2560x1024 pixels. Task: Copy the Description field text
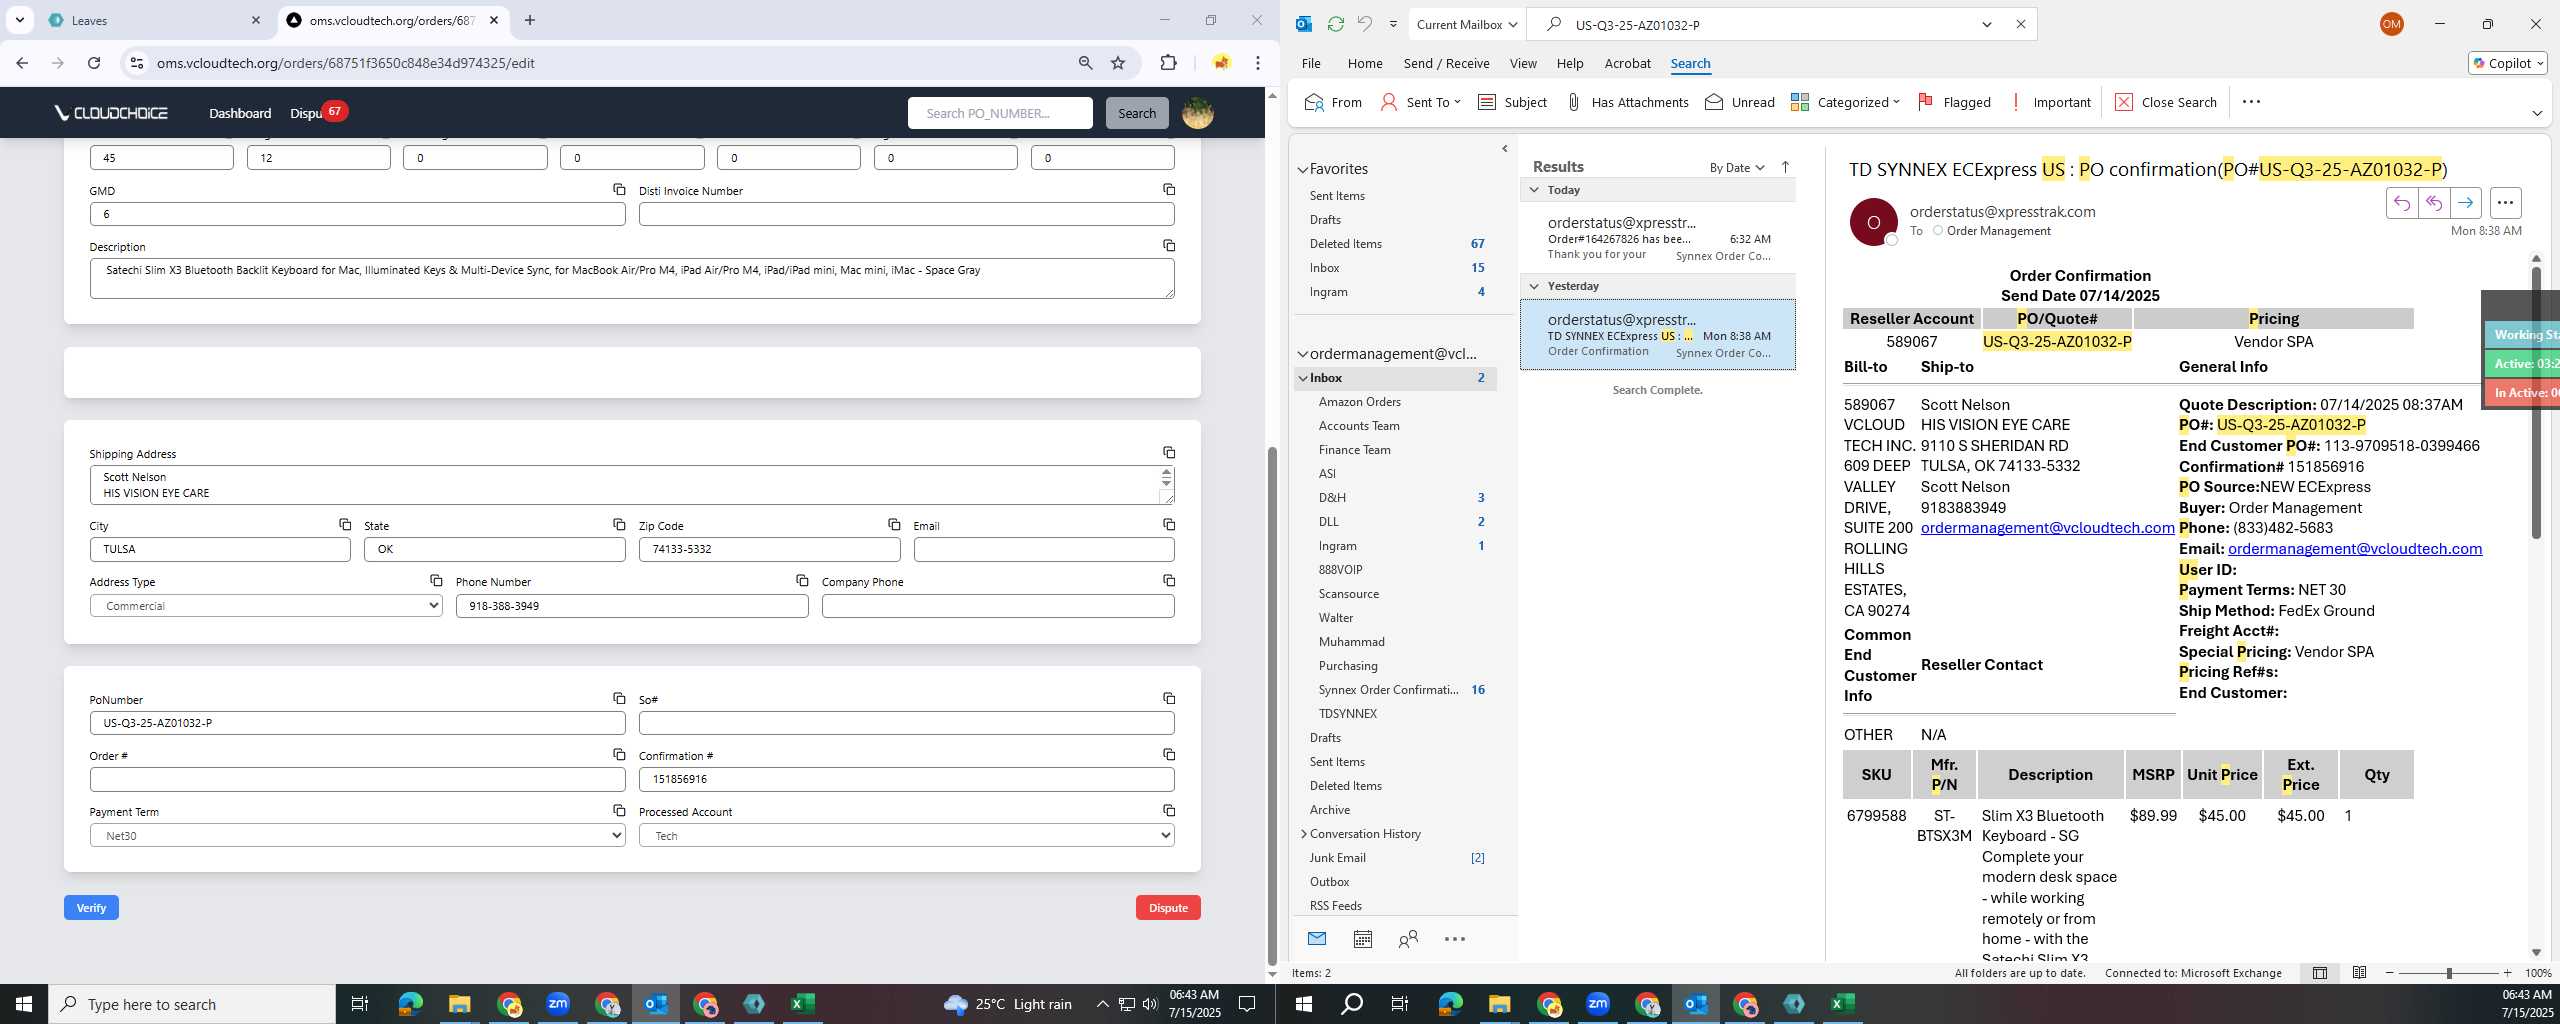(1169, 245)
